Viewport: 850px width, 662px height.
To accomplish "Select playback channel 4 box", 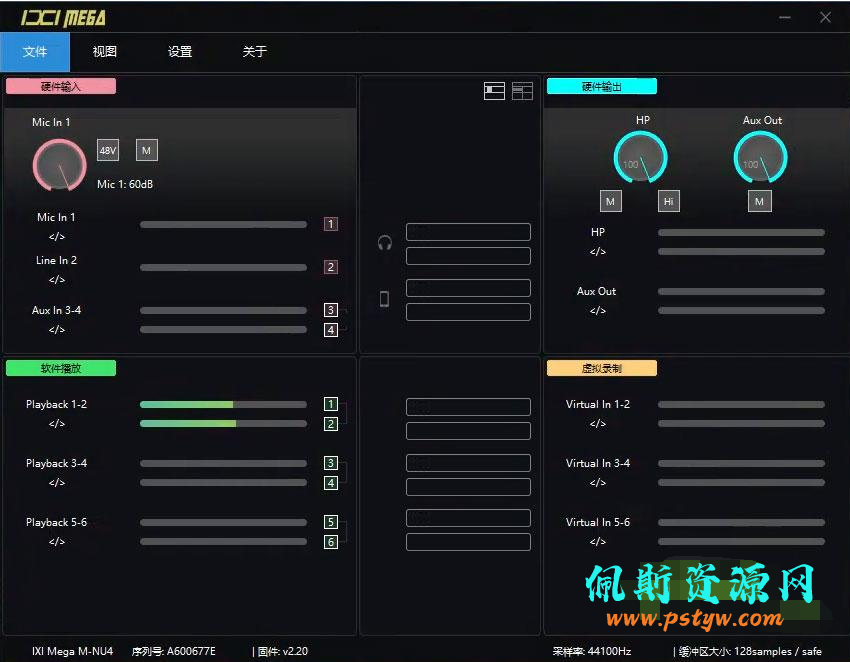I will 331,483.
